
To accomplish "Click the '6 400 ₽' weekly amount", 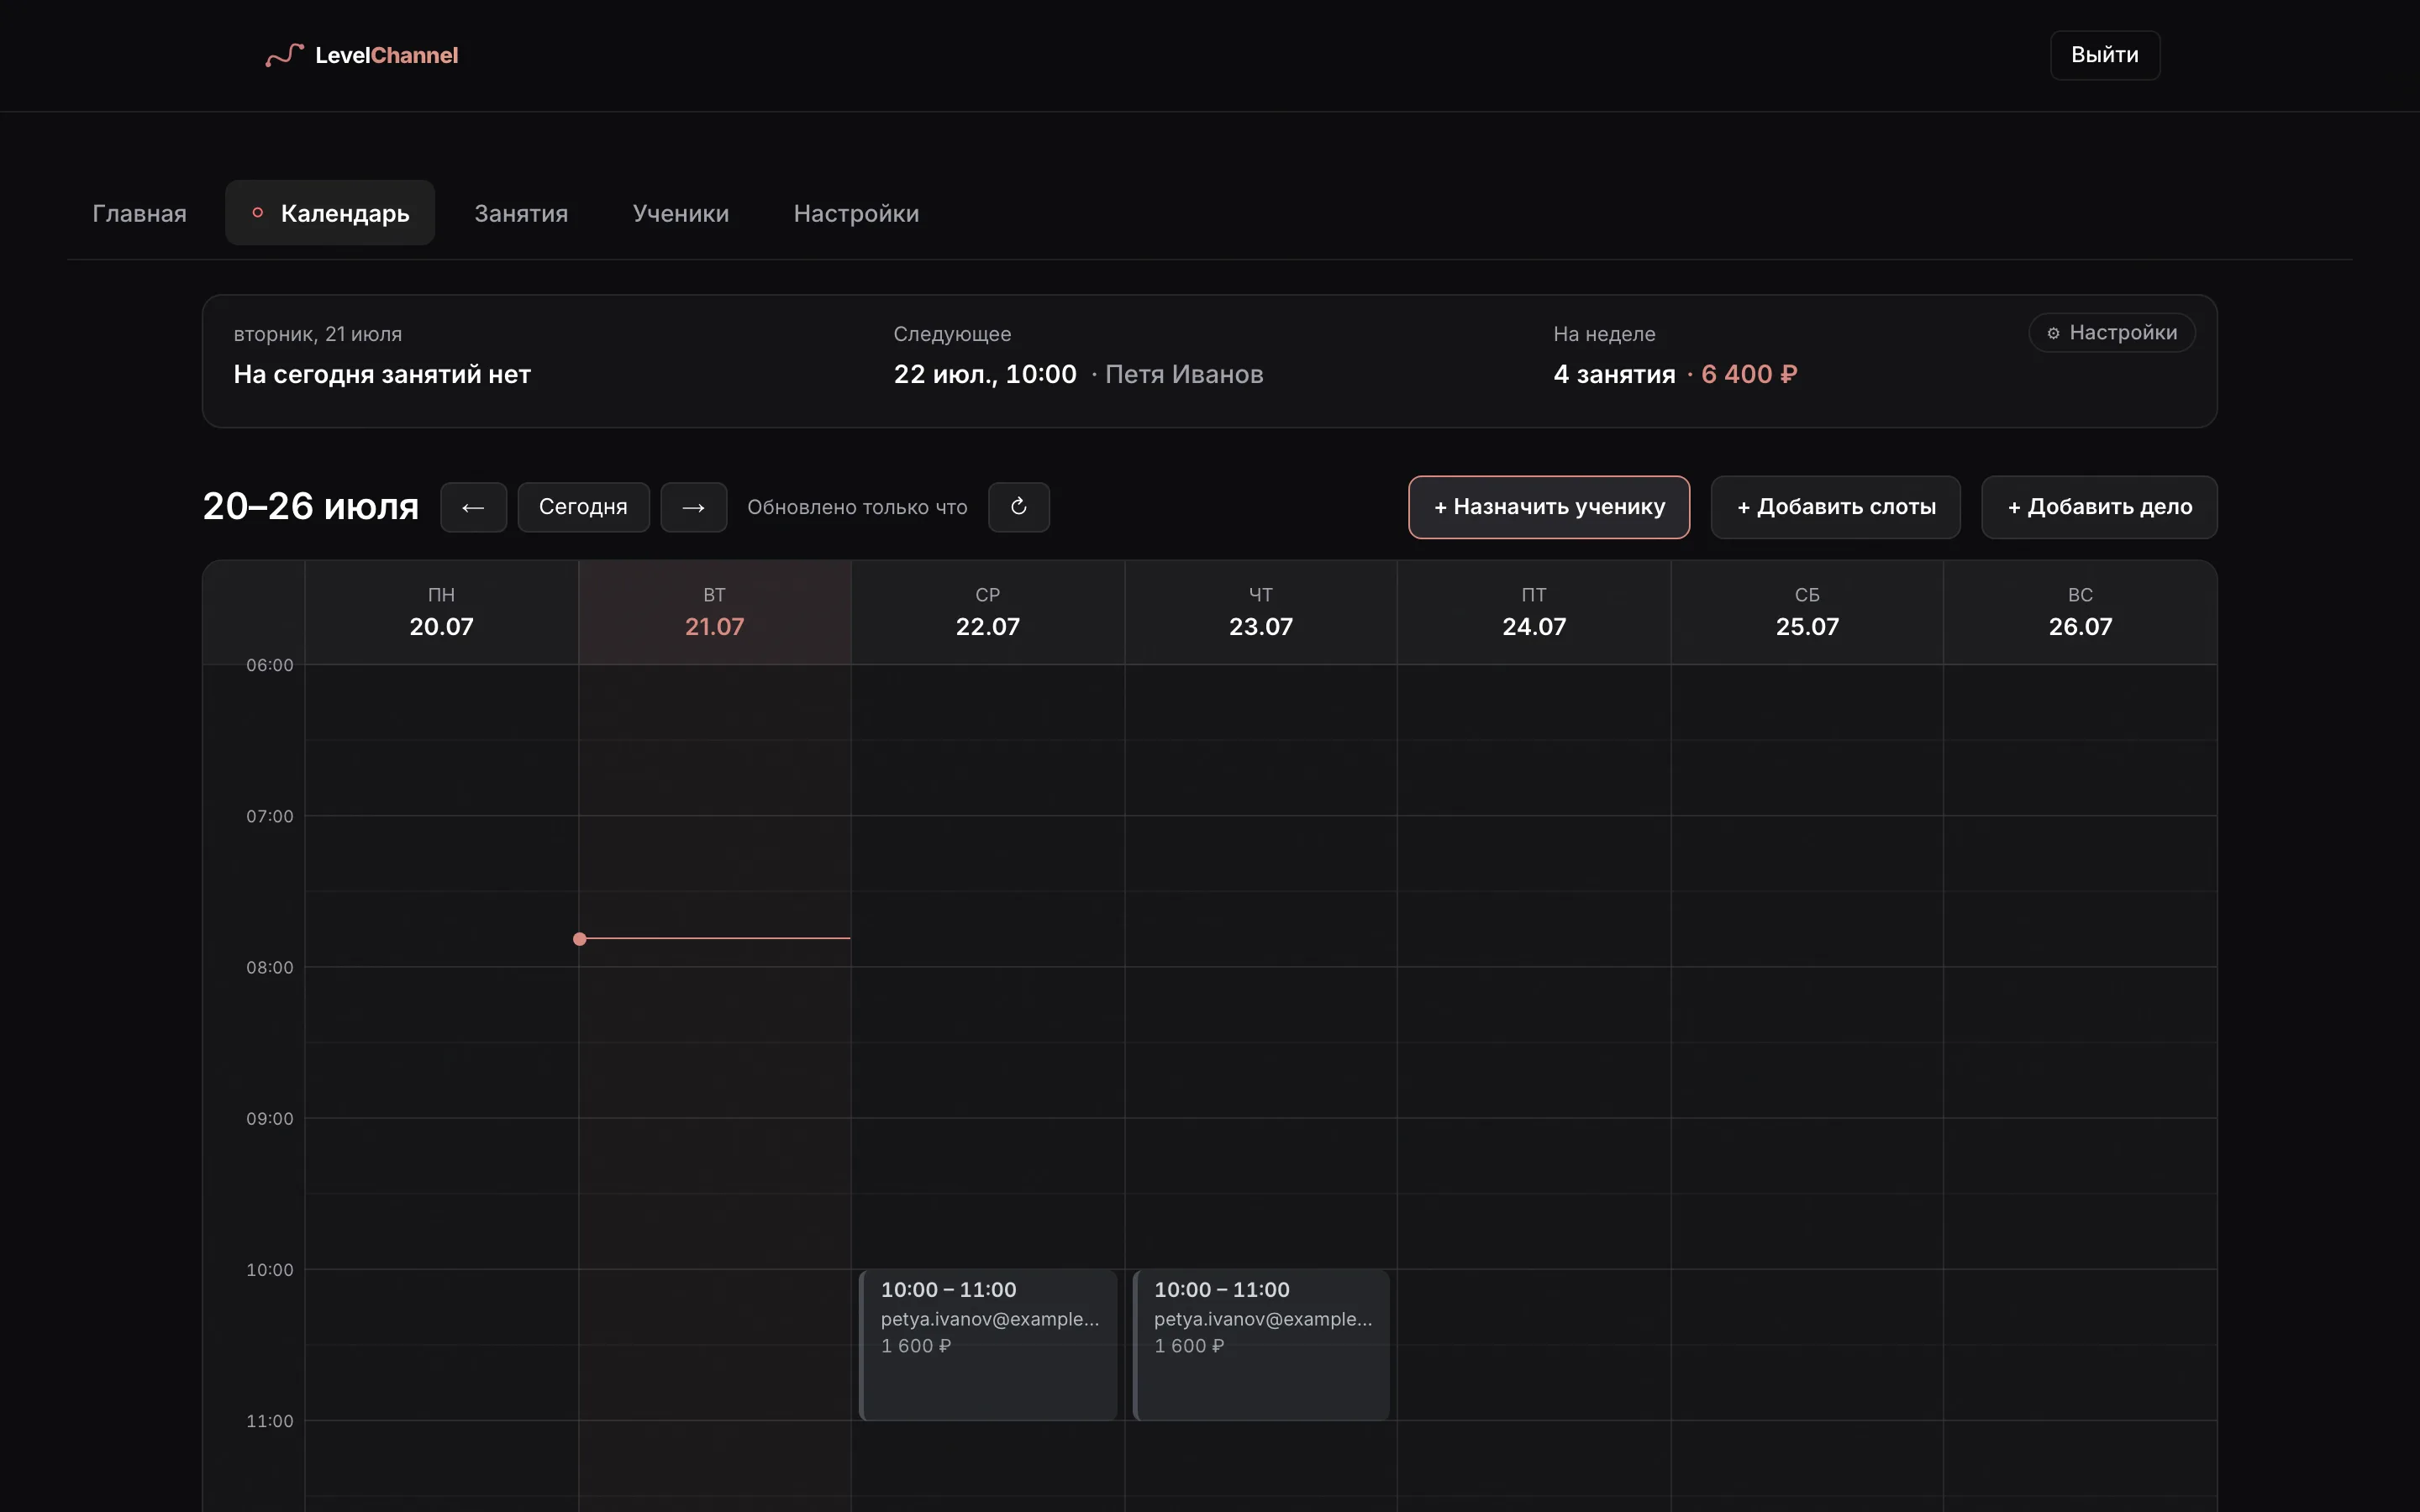I will pyautogui.click(x=1749, y=374).
